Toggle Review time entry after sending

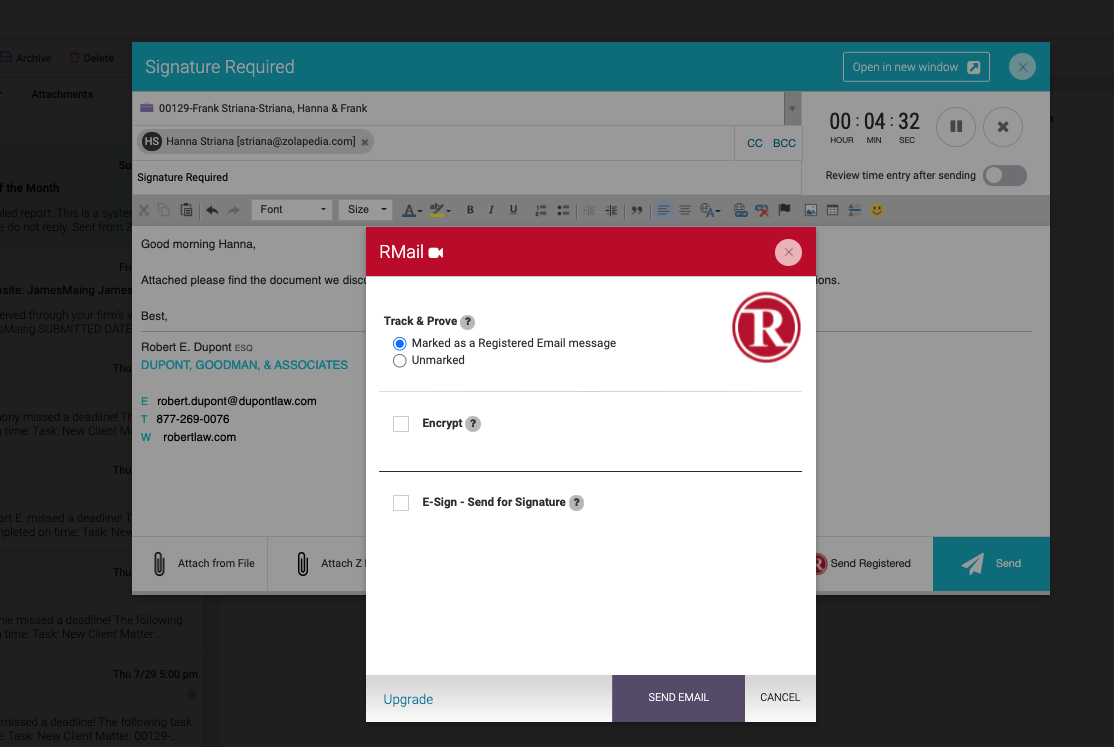(x=1005, y=176)
